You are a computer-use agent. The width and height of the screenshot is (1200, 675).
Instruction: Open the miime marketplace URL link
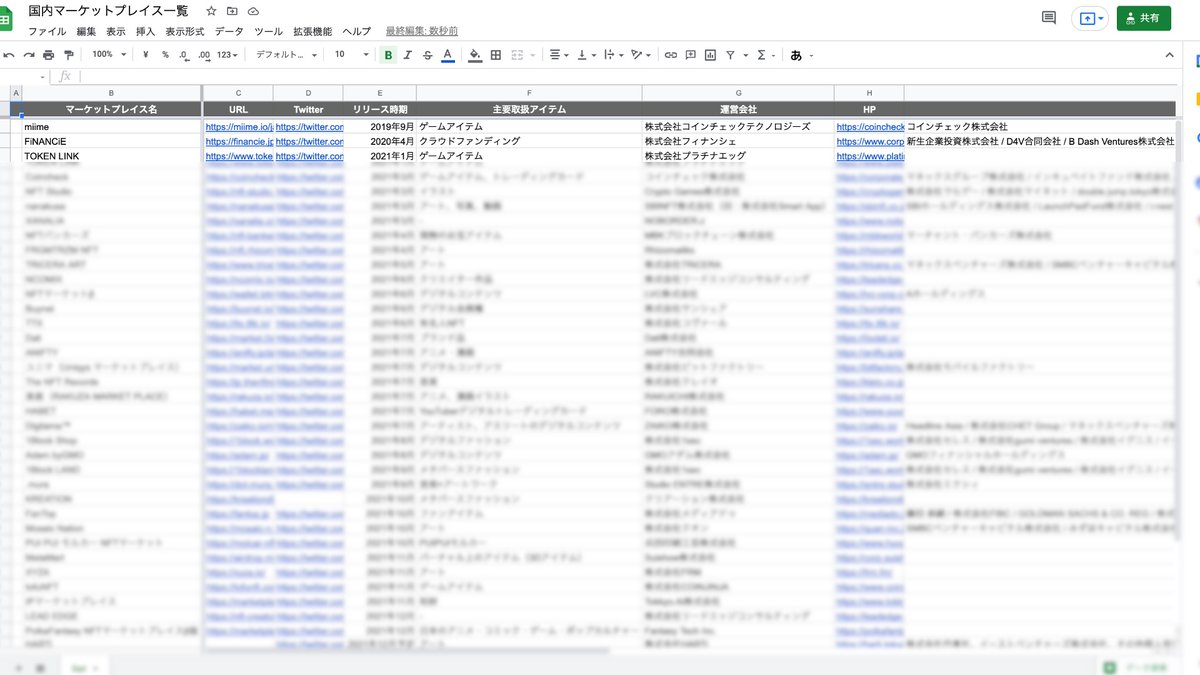(238, 127)
